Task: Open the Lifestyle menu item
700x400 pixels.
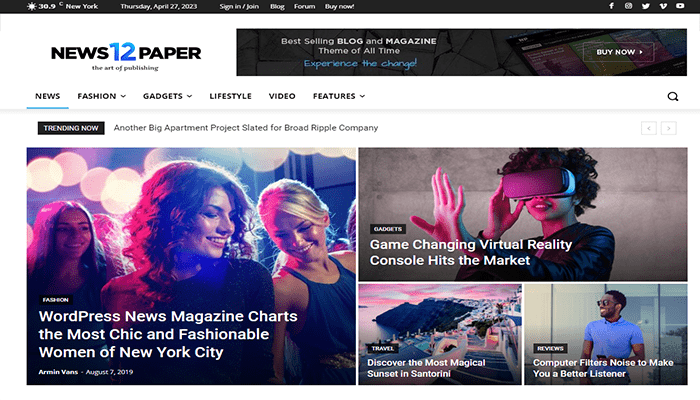Action: (x=230, y=96)
